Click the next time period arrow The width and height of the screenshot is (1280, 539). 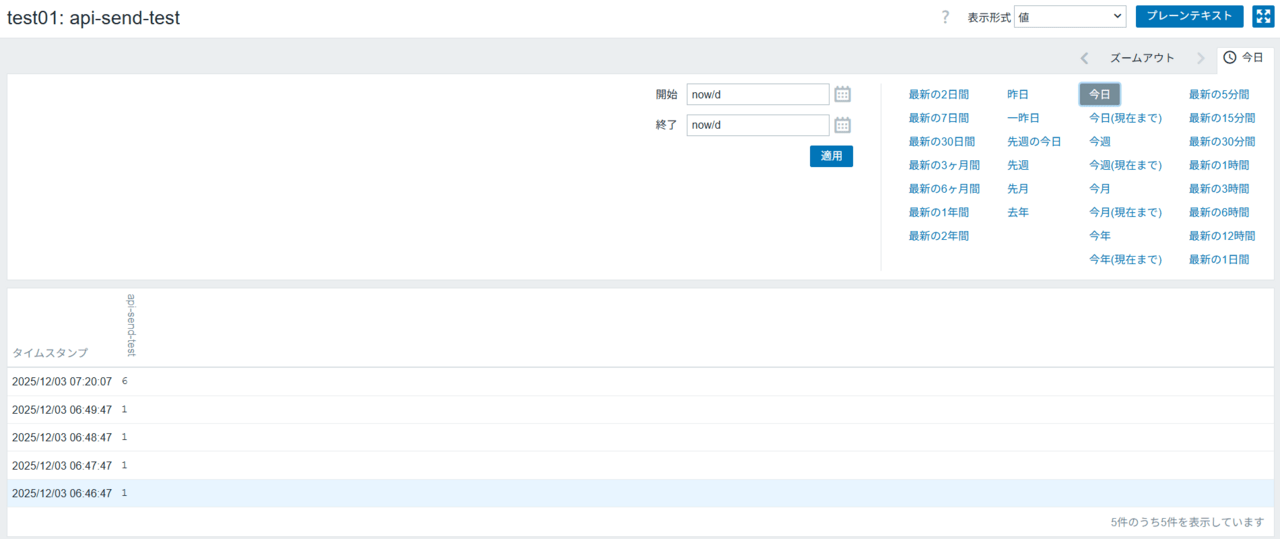(1200, 58)
